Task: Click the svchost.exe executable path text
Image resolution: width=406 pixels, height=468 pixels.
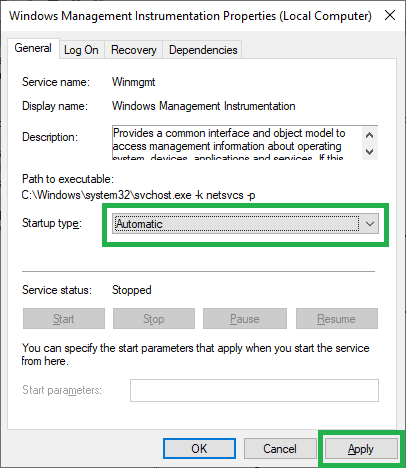Action: pos(138,195)
